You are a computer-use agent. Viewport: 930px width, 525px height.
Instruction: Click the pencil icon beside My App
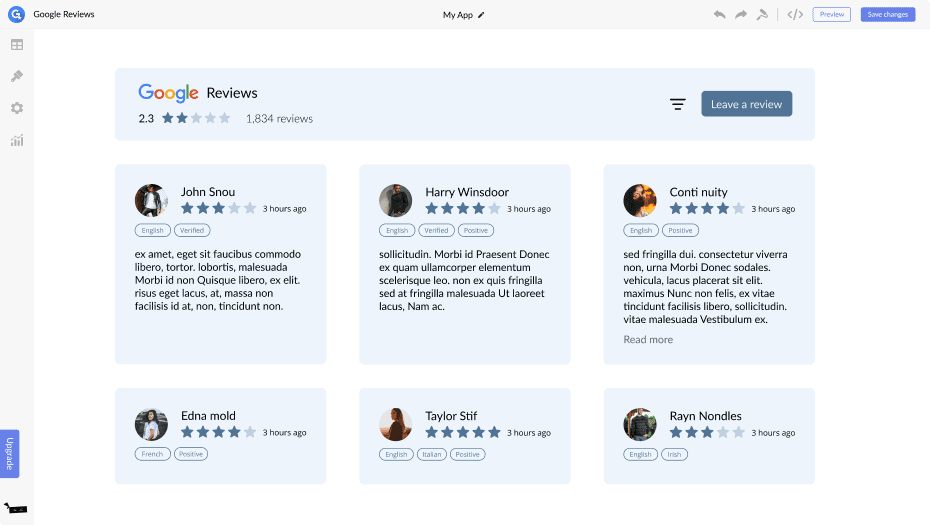(481, 15)
